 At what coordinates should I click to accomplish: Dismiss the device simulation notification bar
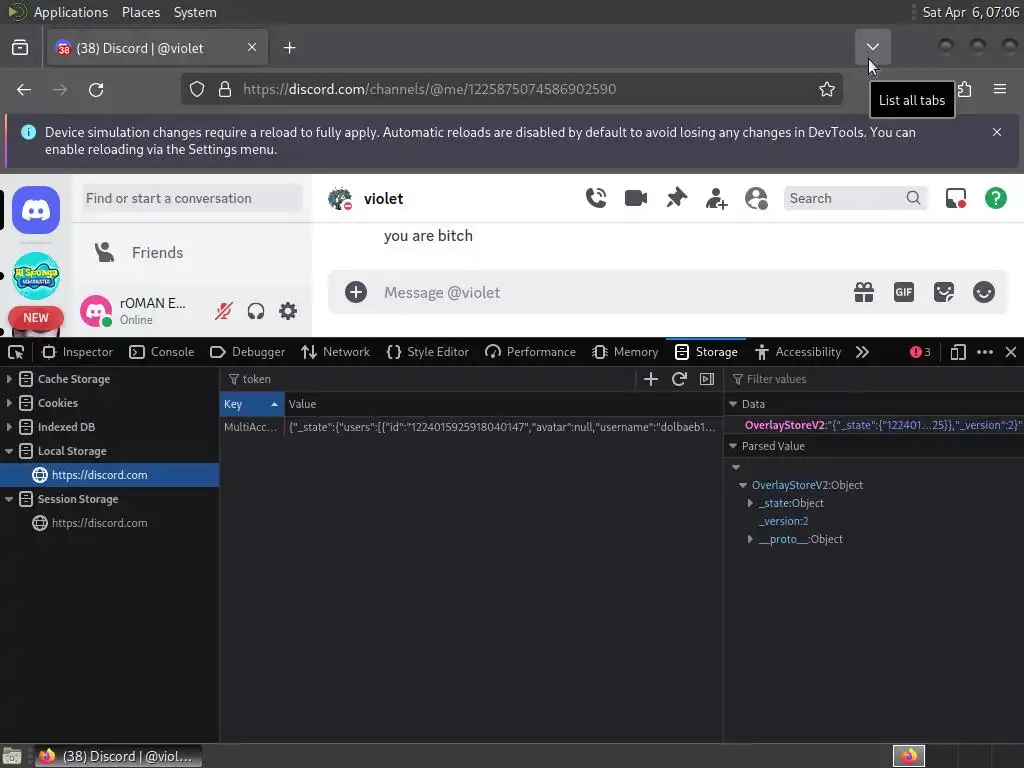tap(997, 132)
